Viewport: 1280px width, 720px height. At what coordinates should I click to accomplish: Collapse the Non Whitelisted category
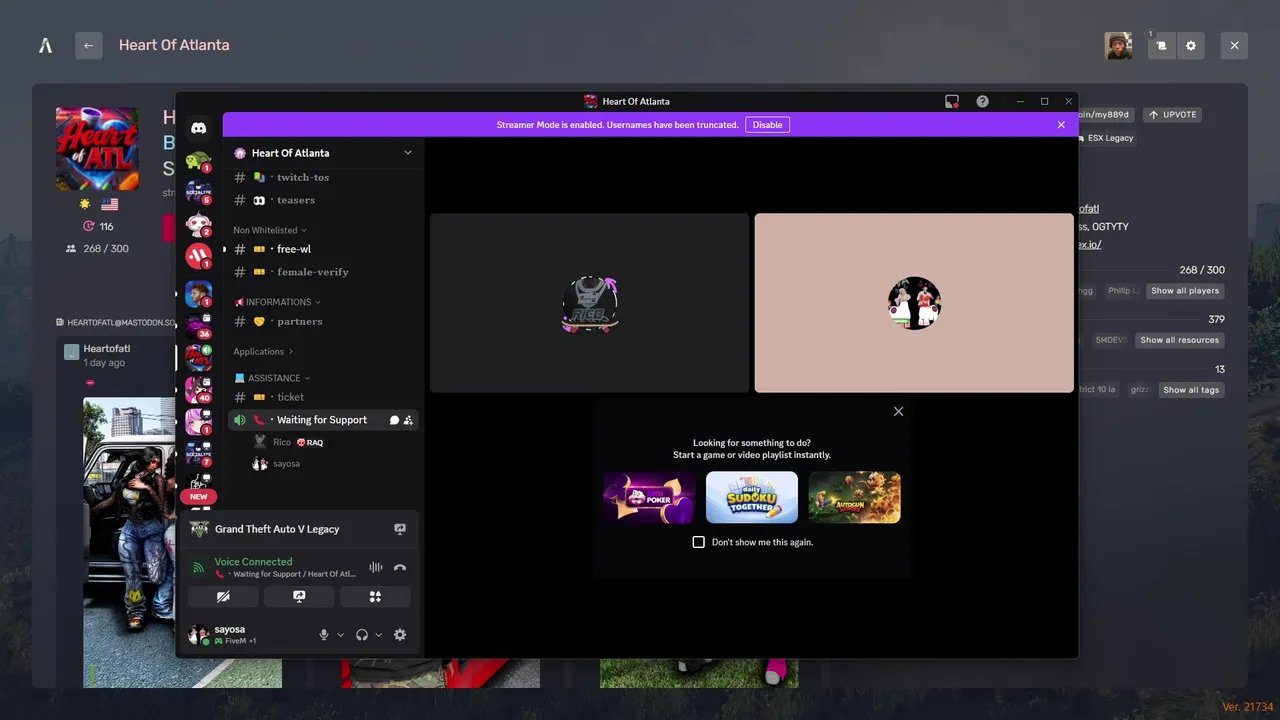(x=270, y=230)
